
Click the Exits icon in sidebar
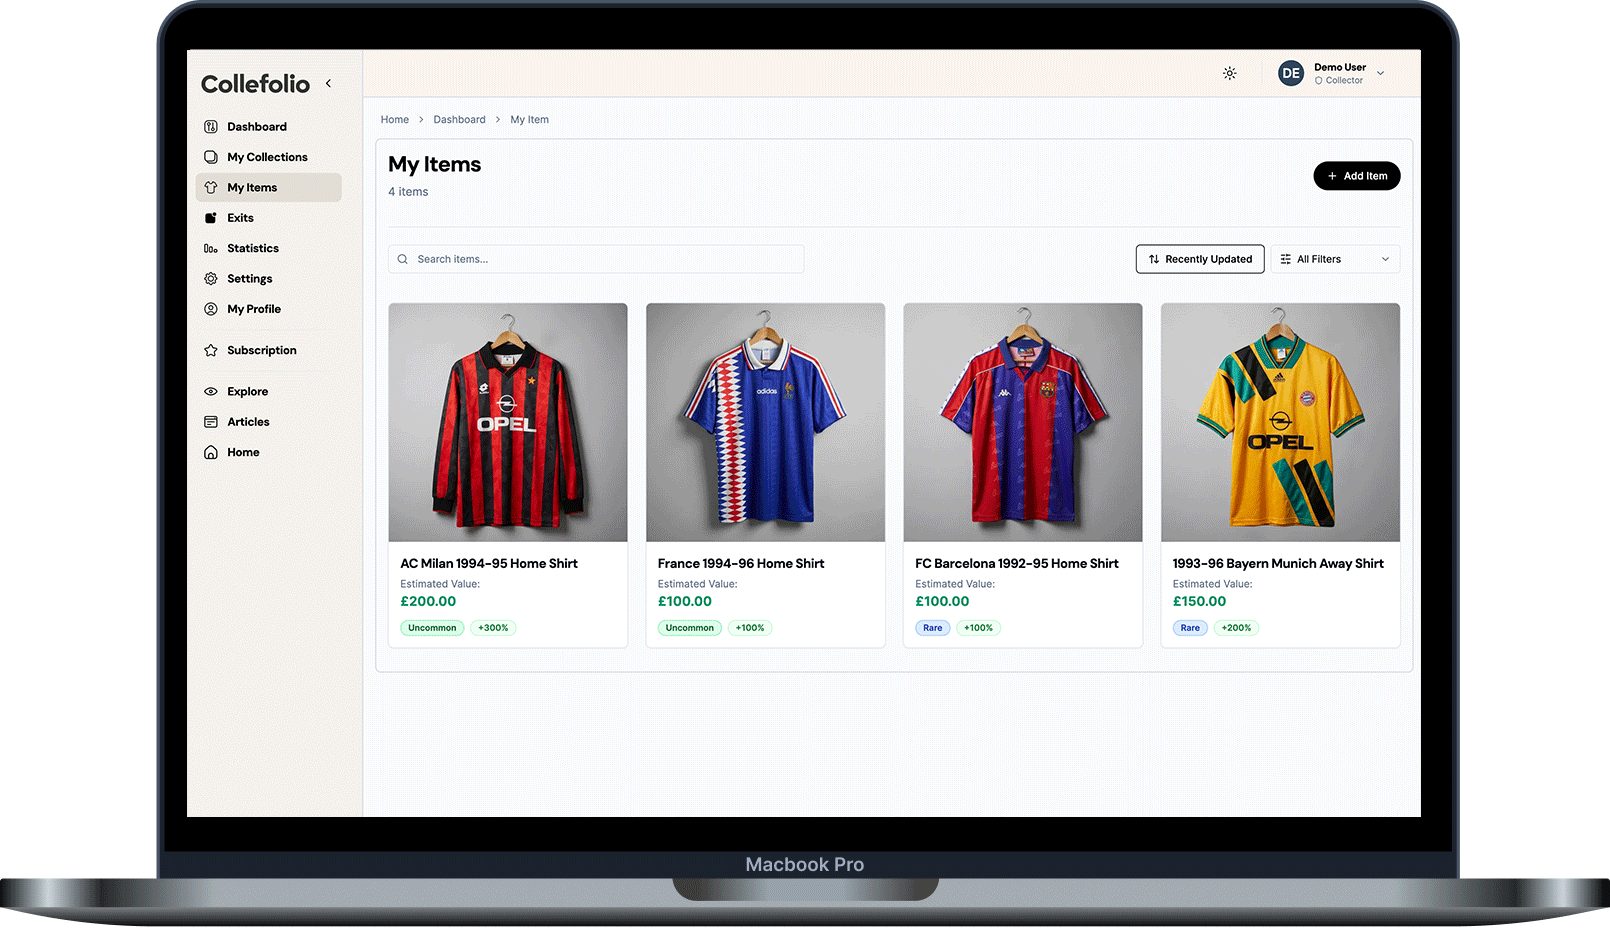coord(211,218)
